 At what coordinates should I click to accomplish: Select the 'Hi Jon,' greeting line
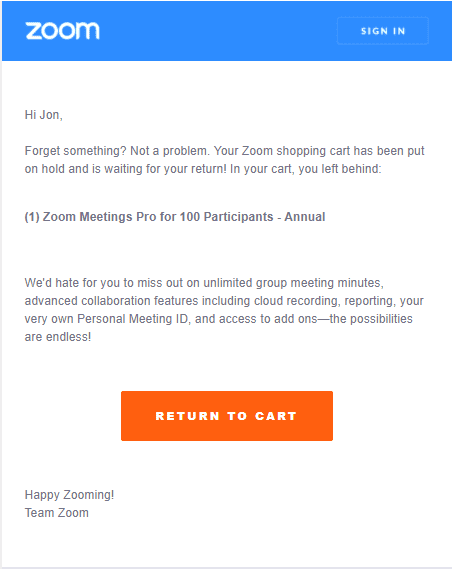[44, 115]
